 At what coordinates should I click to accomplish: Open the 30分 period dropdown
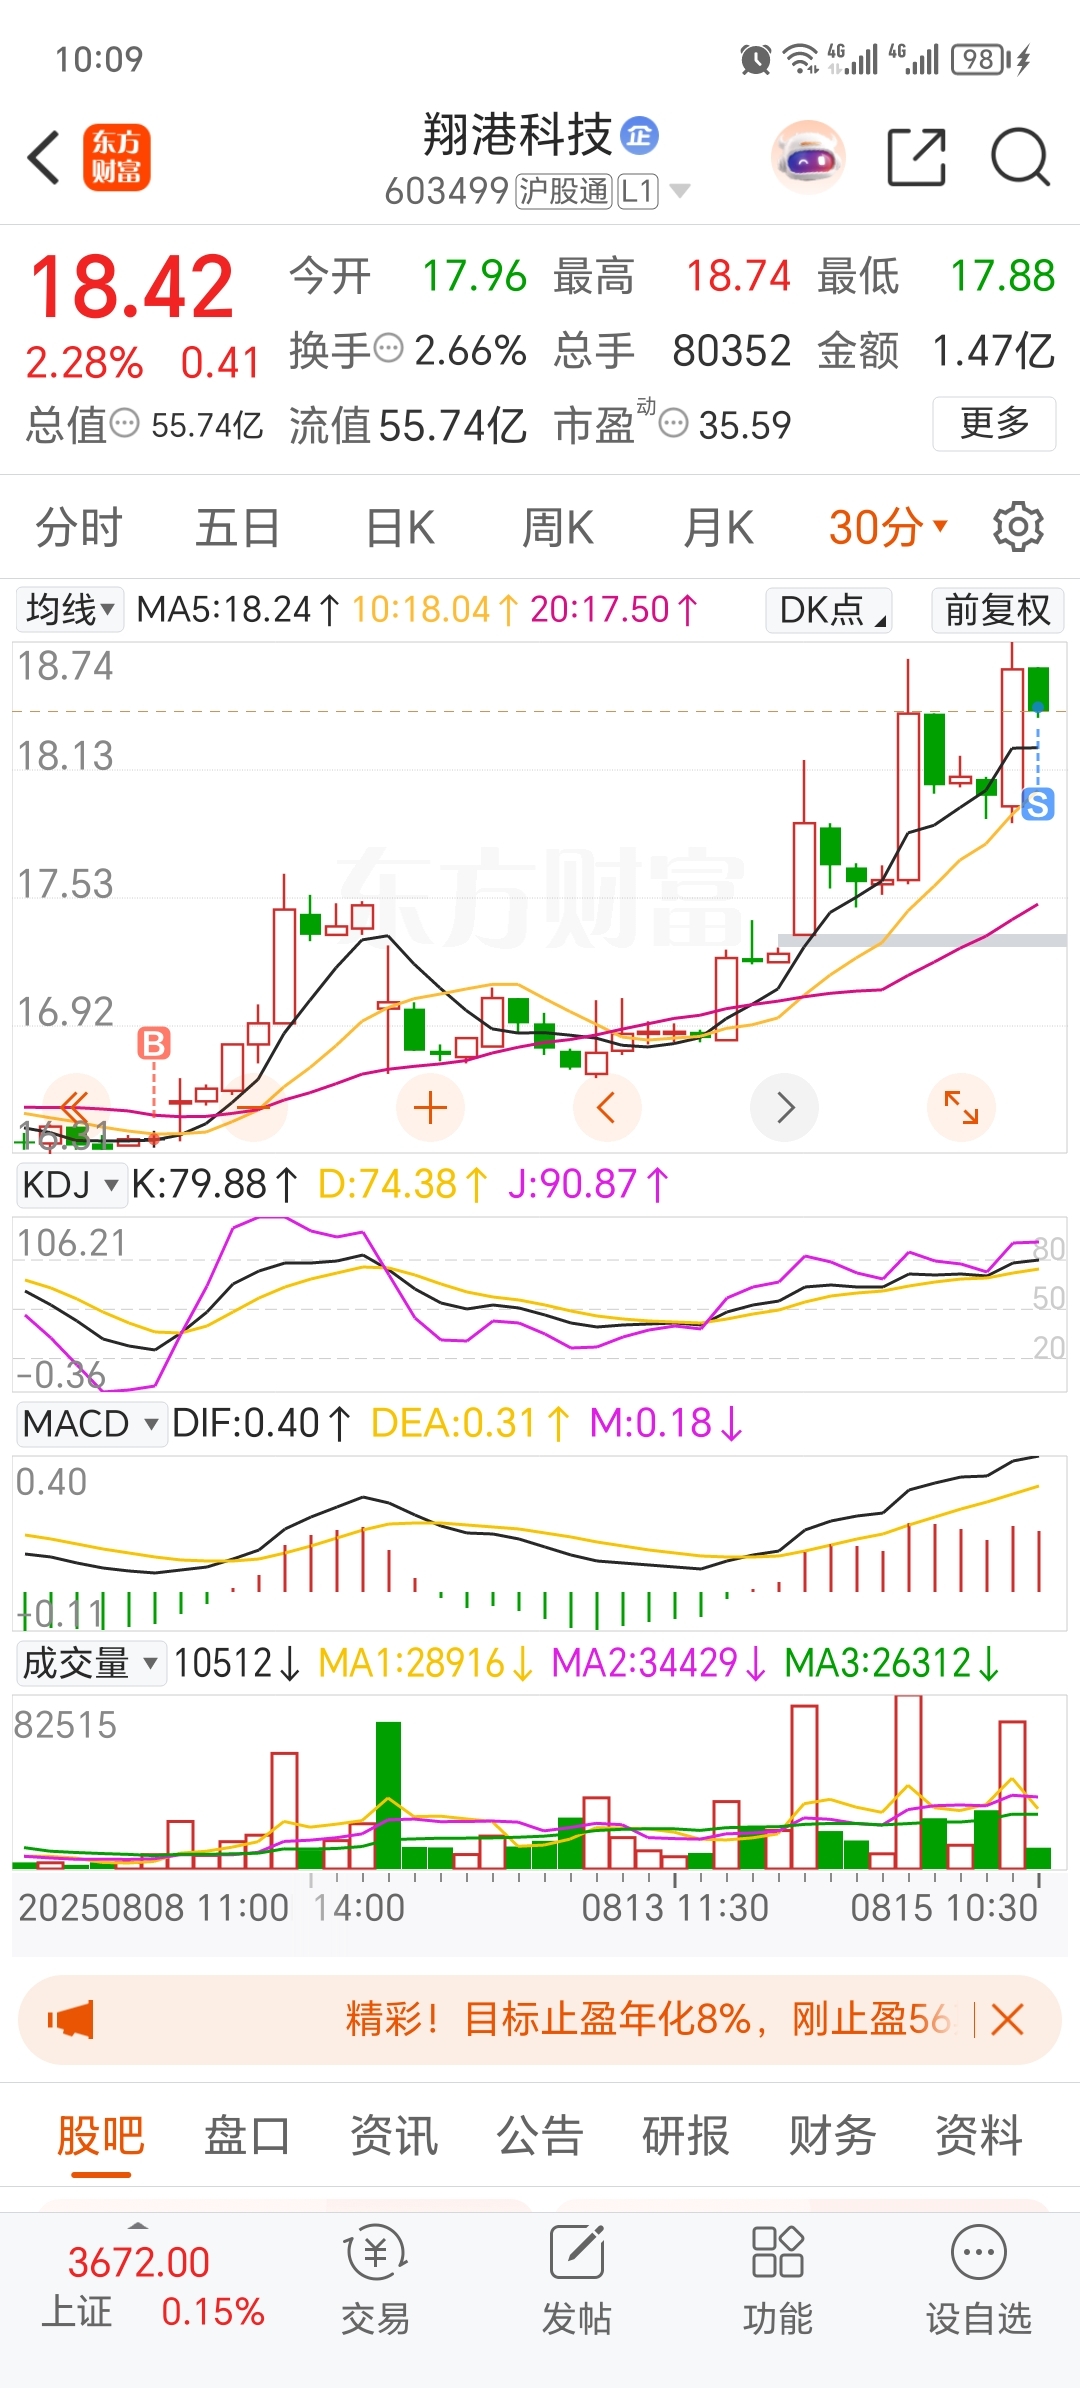tap(888, 527)
